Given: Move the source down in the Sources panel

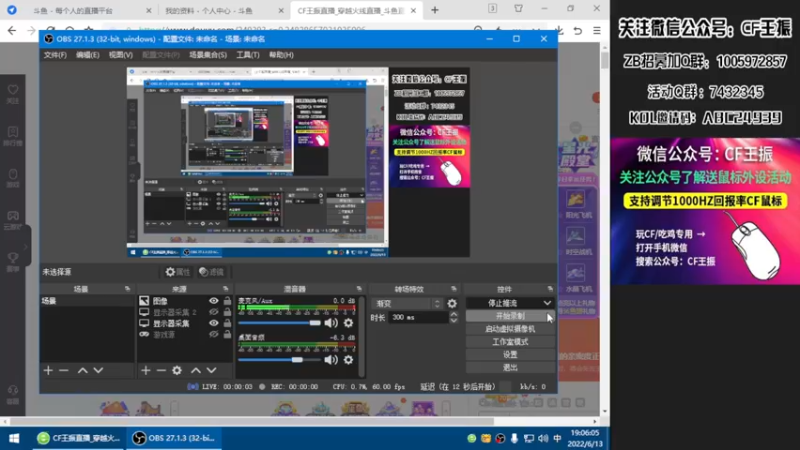Looking at the screenshot, I should tap(211, 370).
